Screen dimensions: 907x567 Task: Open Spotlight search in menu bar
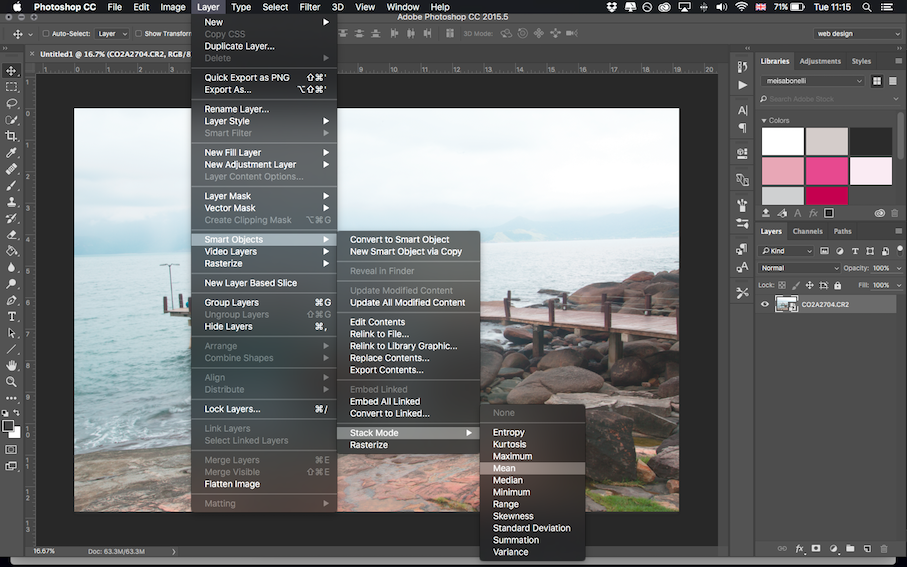[x=867, y=7]
